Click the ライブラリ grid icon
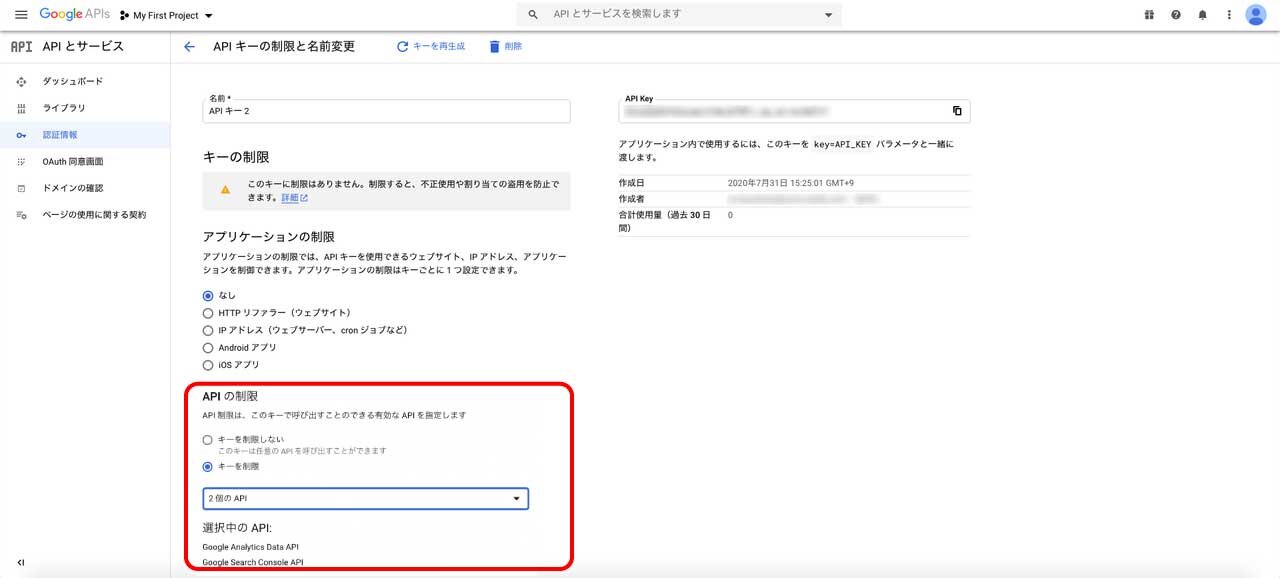 click(x=21, y=108)
